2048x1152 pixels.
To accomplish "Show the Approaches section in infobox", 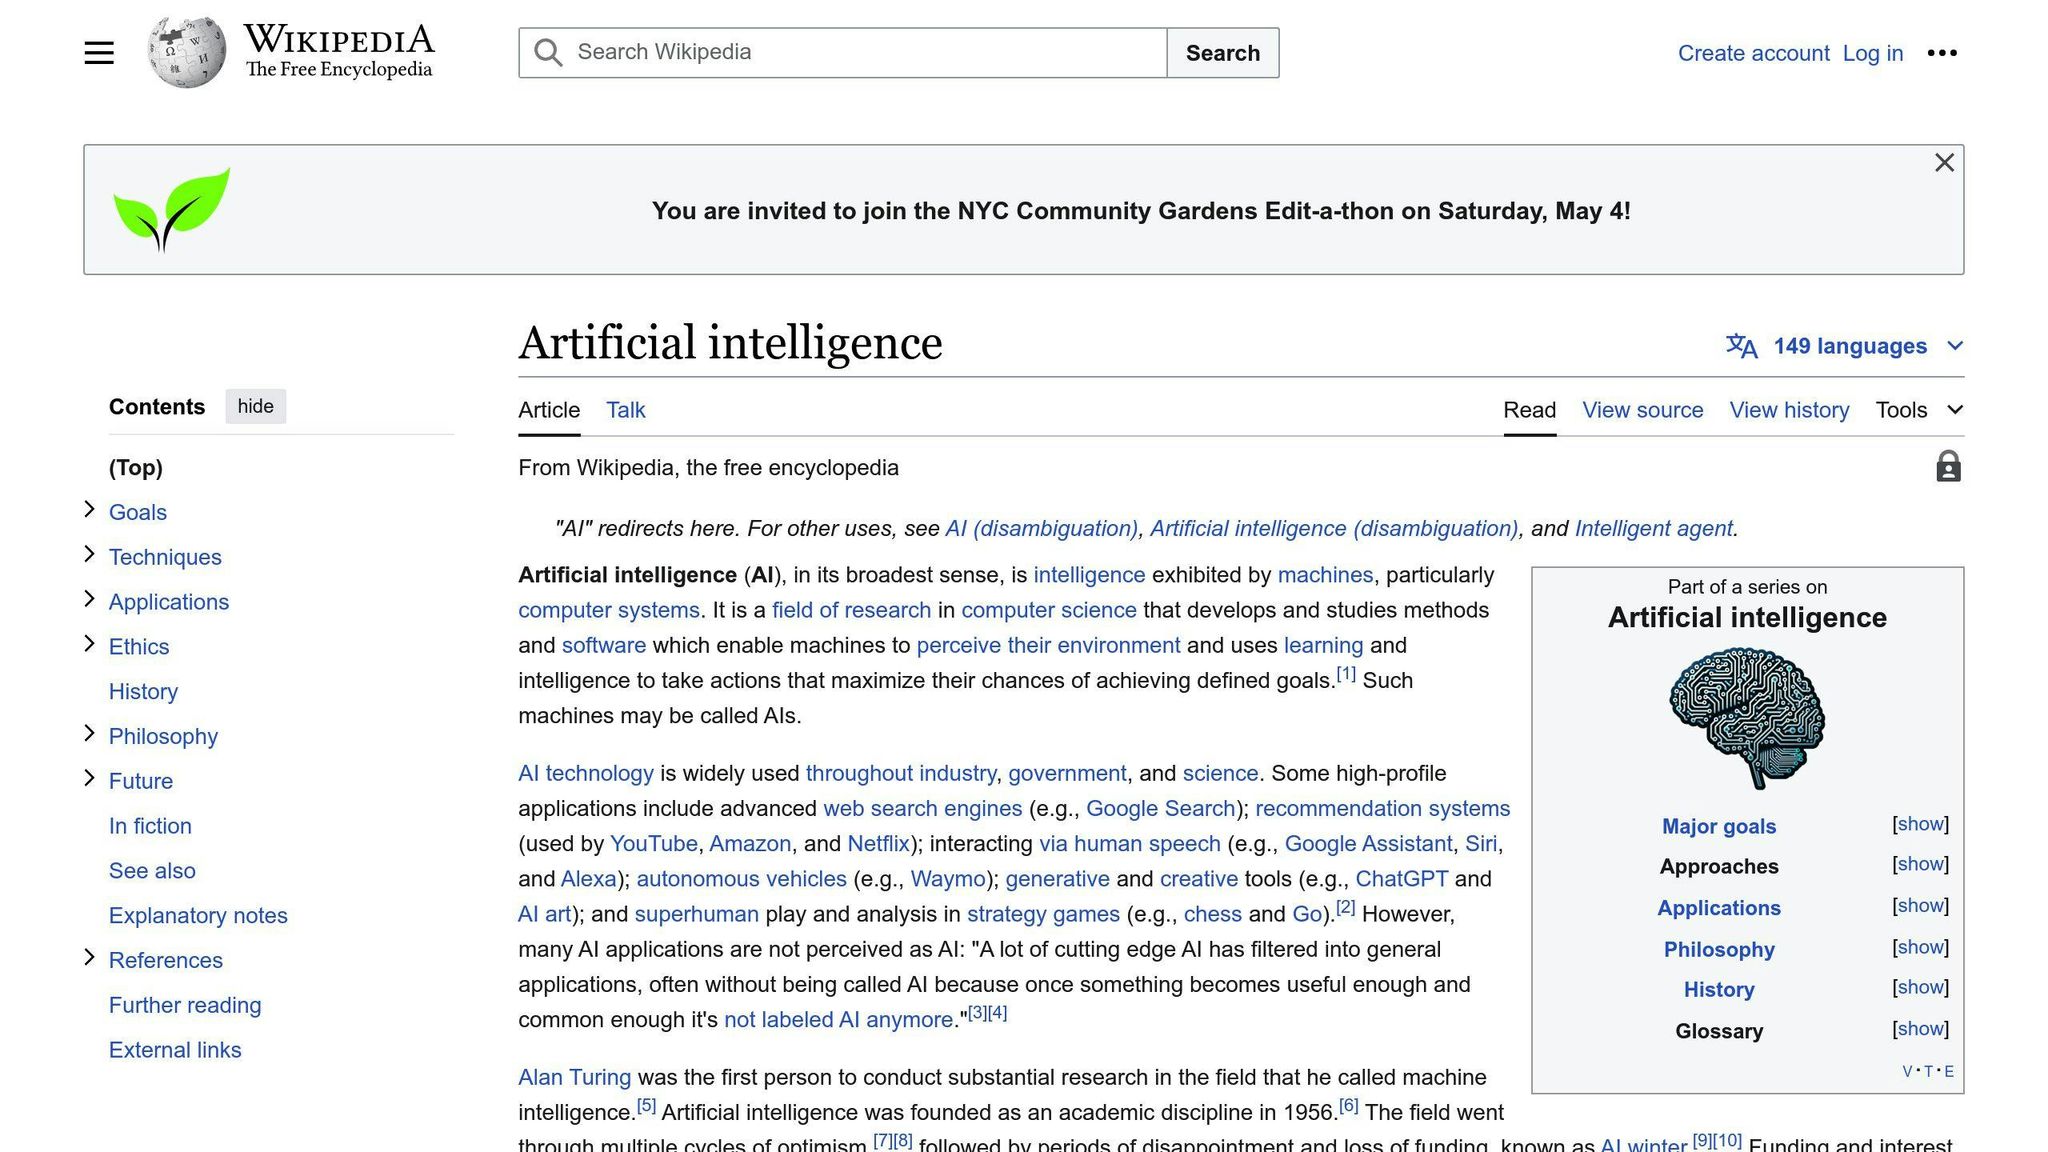I will click(x=1920, y=864).
